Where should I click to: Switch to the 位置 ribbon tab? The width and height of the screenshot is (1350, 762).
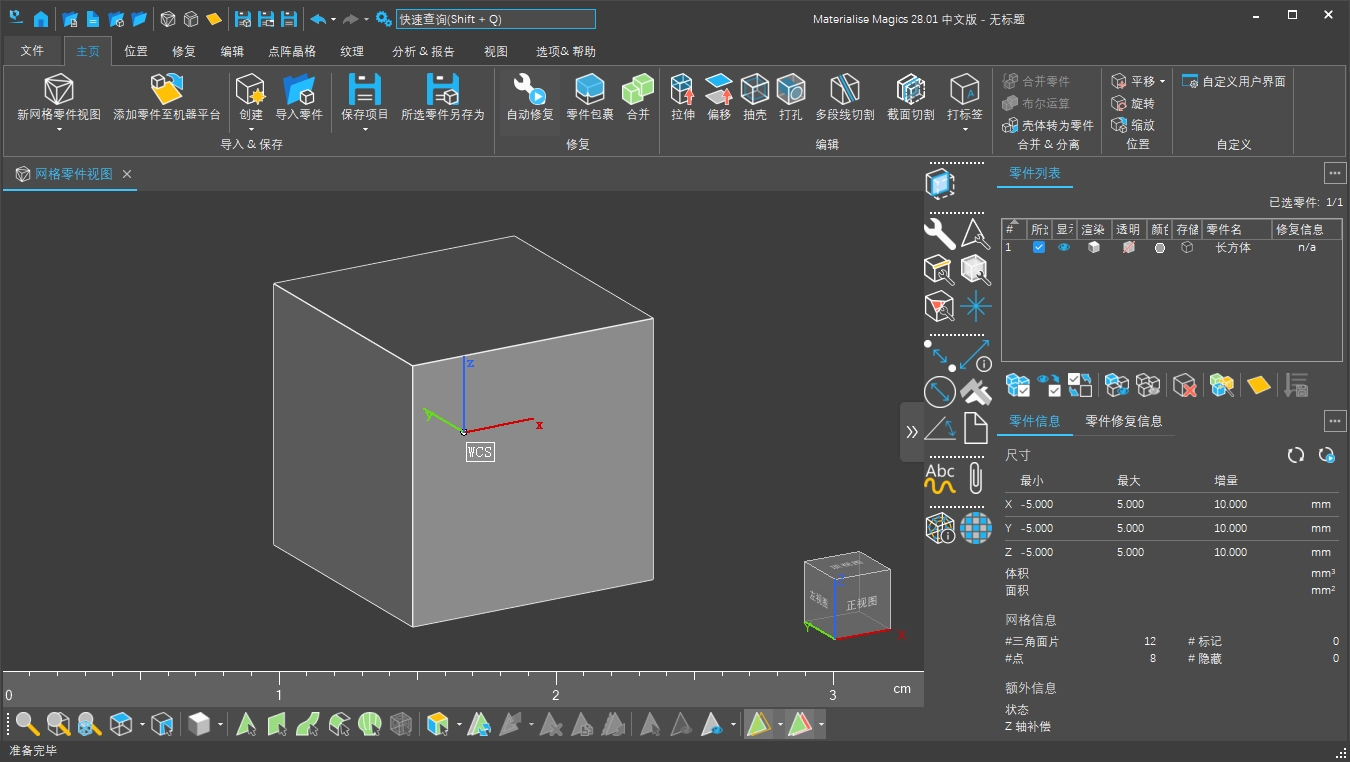click(136, 50)
